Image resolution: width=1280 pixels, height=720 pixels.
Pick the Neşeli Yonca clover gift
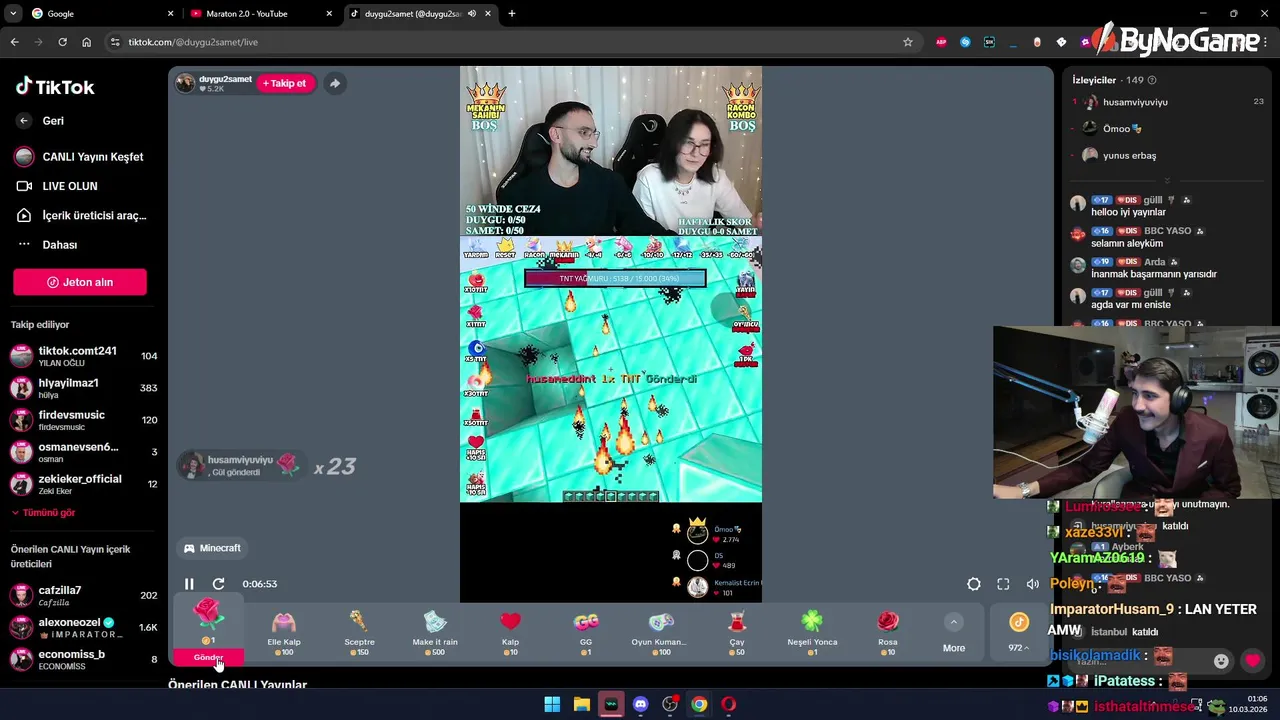(x=812, y=632)
